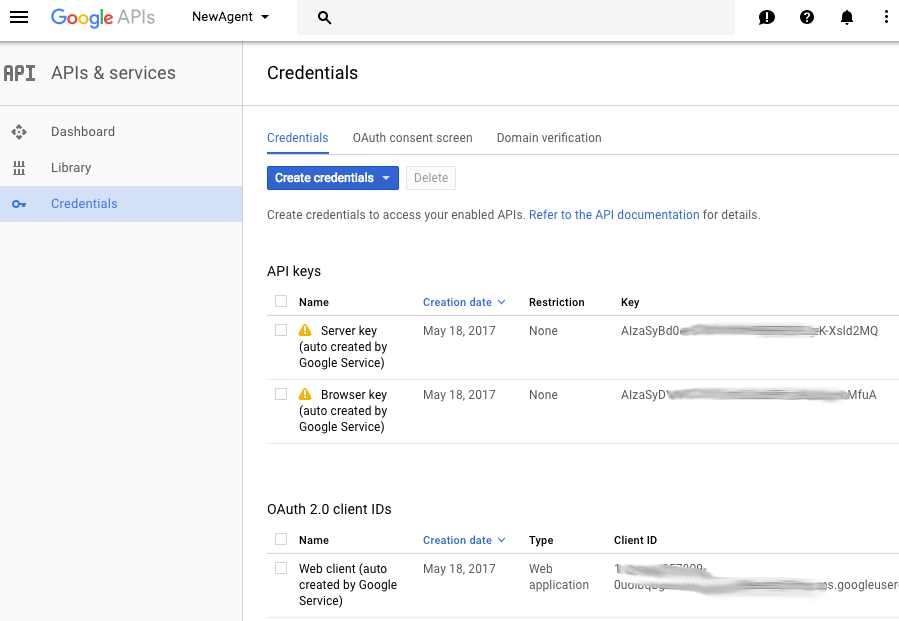Image resolution: width=899 pixels, height=621 pixels.
Task: Open the hamburger navigation menu
Action: coord(19,17)
